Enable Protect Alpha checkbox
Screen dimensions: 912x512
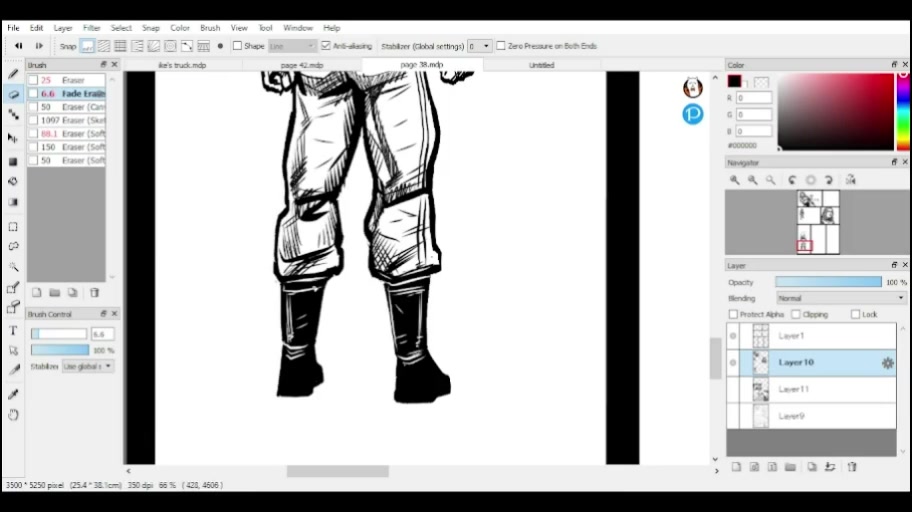click(733, 314)
